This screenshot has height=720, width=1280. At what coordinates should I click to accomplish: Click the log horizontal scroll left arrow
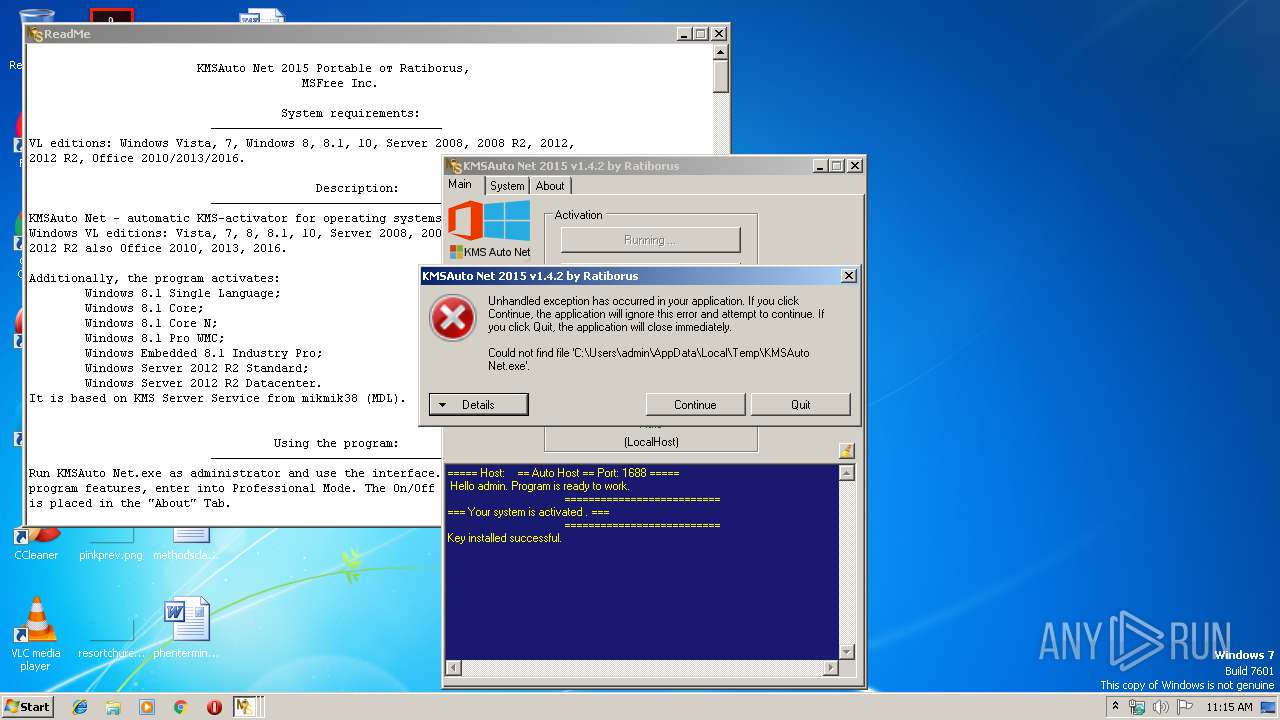tap(453, 667)
